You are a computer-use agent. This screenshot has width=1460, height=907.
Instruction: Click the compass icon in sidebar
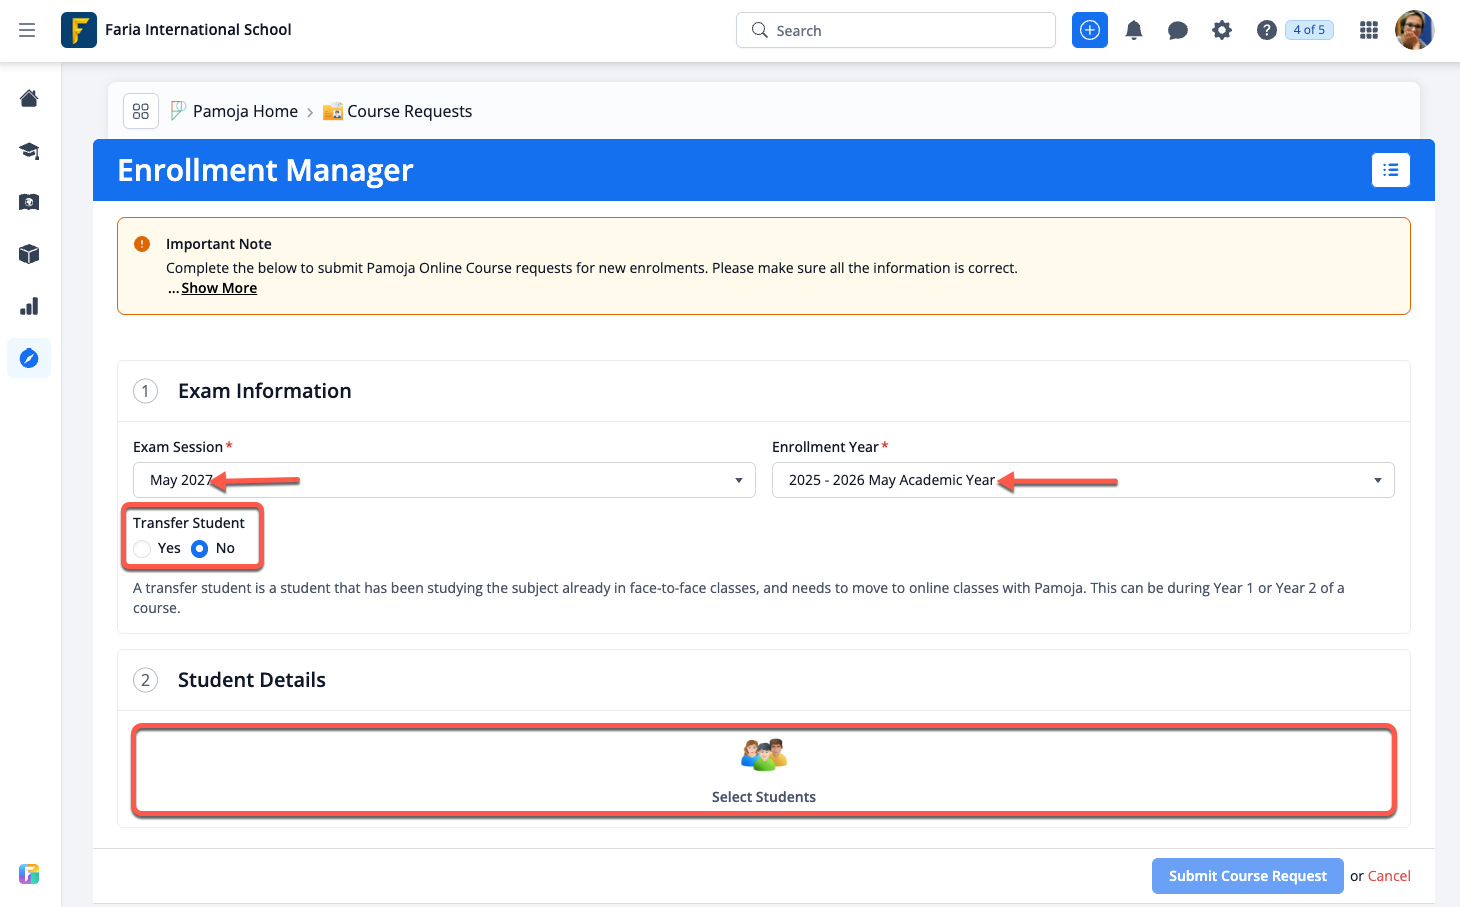click(x=29, y=358)
